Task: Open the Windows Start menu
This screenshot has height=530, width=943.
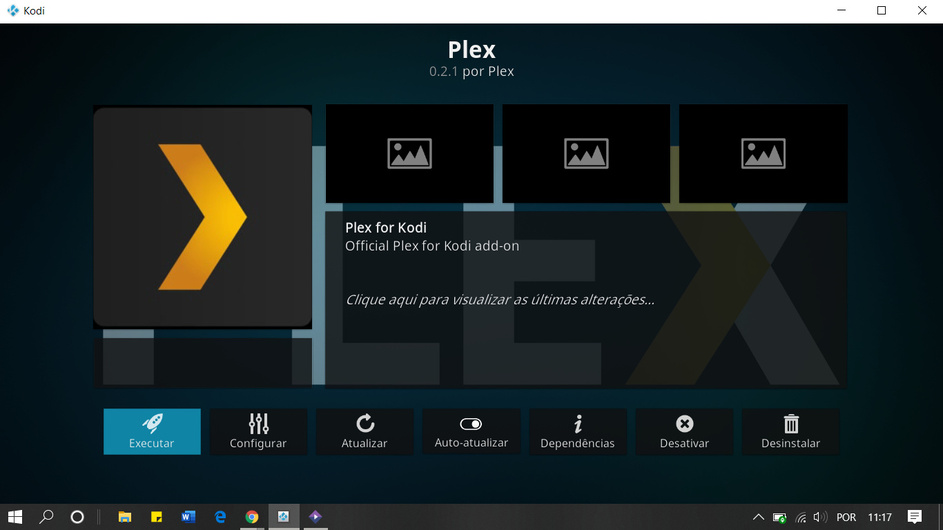Action: click(15, 517)
